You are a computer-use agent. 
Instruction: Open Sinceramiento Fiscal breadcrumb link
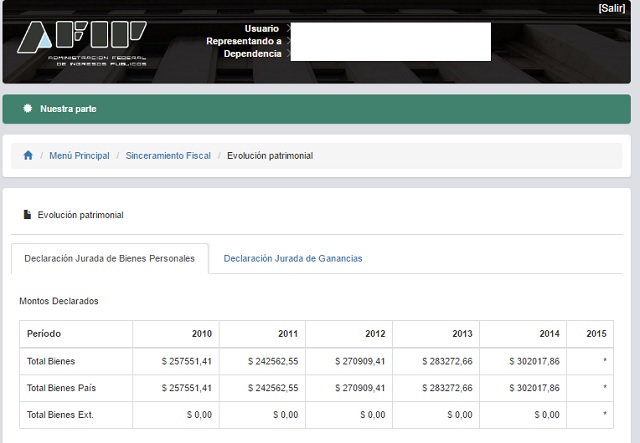tap(168, 156)
